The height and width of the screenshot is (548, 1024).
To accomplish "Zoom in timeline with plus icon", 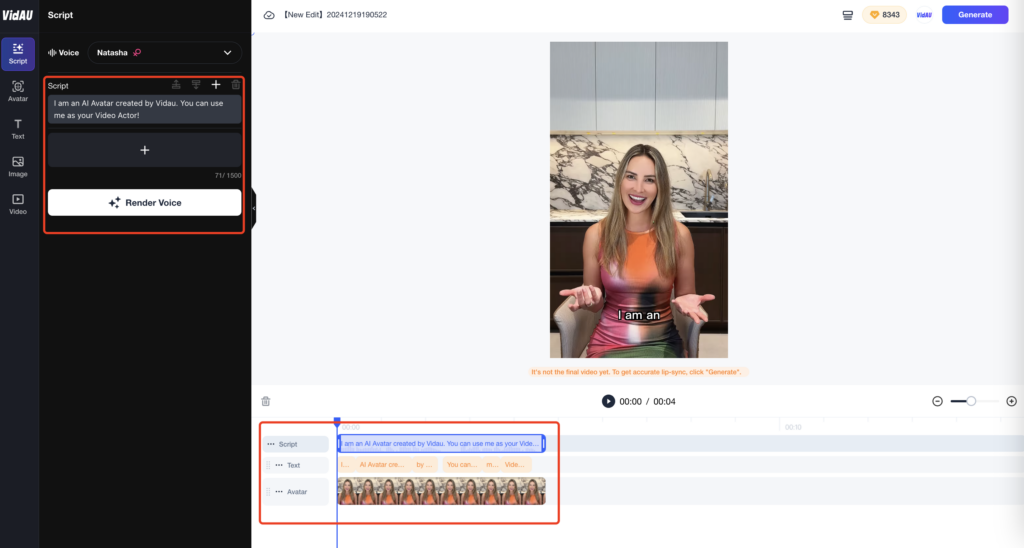I will pos(1012,401).
